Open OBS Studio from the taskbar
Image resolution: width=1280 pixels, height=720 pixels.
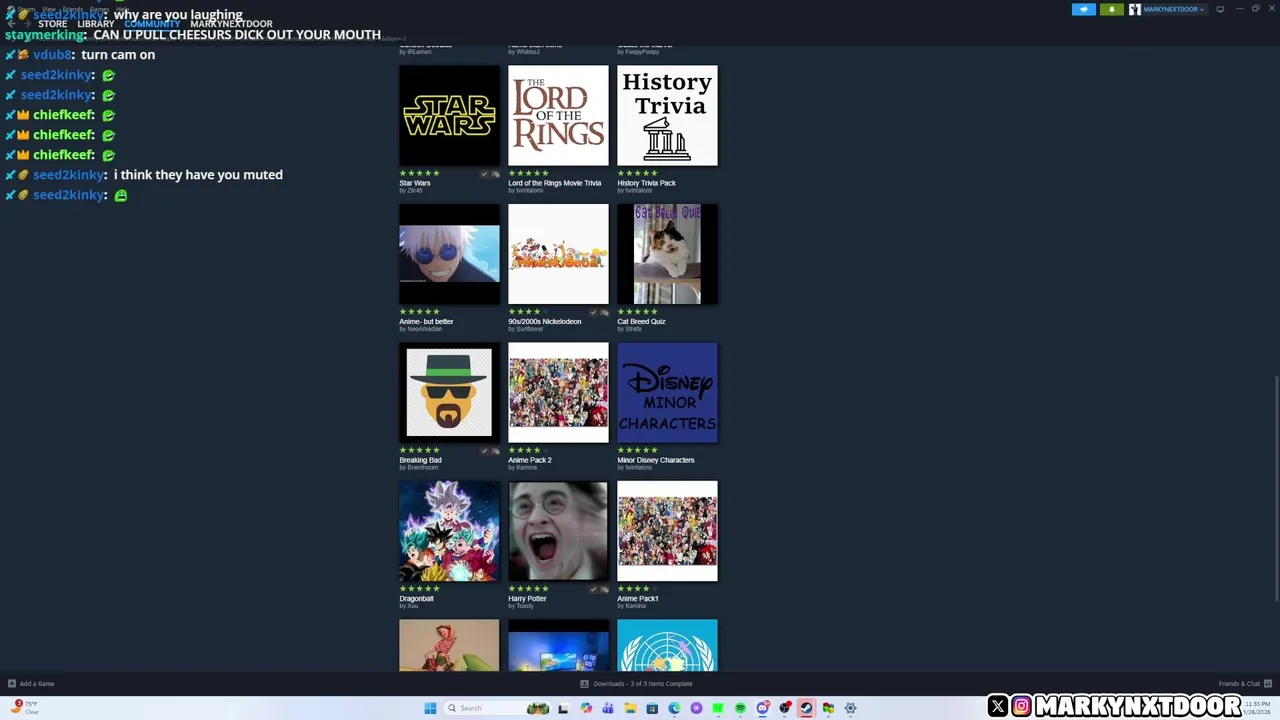(785, 708)
